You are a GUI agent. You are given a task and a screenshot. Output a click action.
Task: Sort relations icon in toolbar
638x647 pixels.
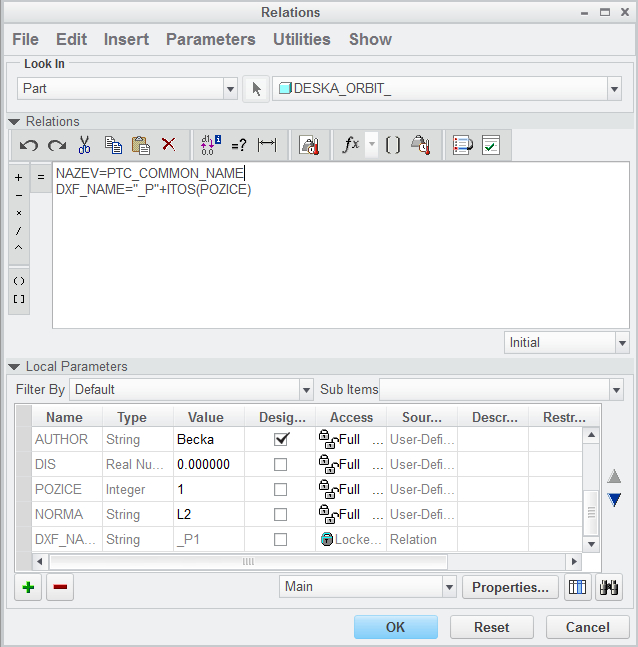[x=463, y=145]
